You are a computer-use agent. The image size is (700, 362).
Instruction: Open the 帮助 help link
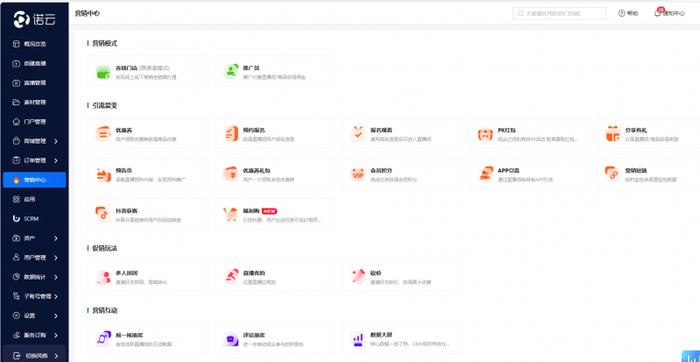[628, 13]
